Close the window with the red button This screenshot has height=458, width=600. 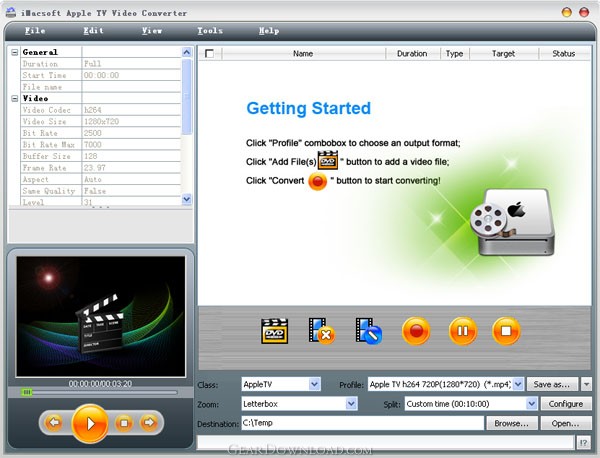(584, 12)
